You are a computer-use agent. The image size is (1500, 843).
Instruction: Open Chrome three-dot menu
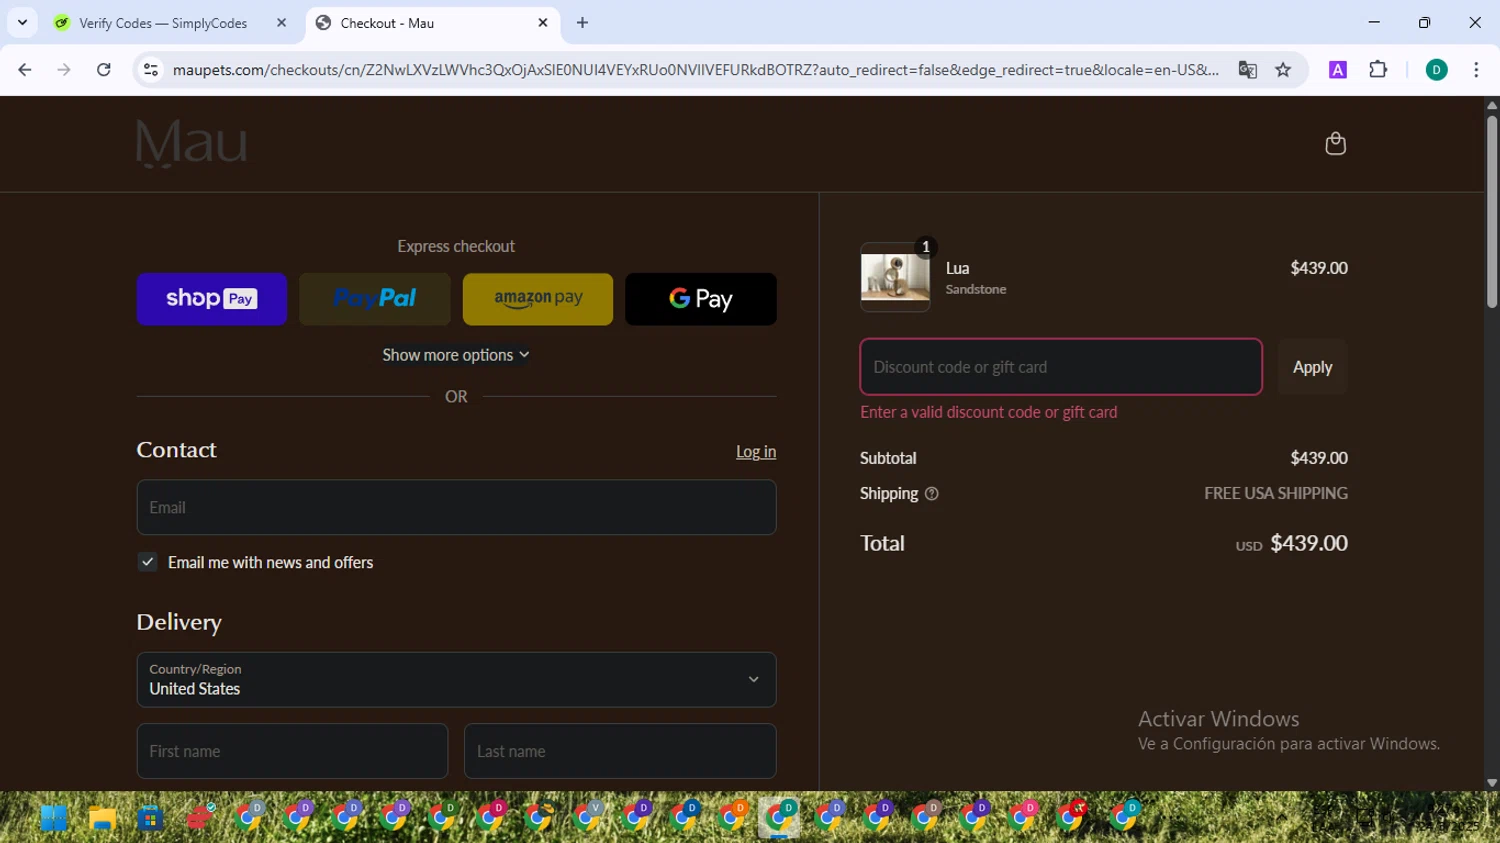tap(1476, 70)
